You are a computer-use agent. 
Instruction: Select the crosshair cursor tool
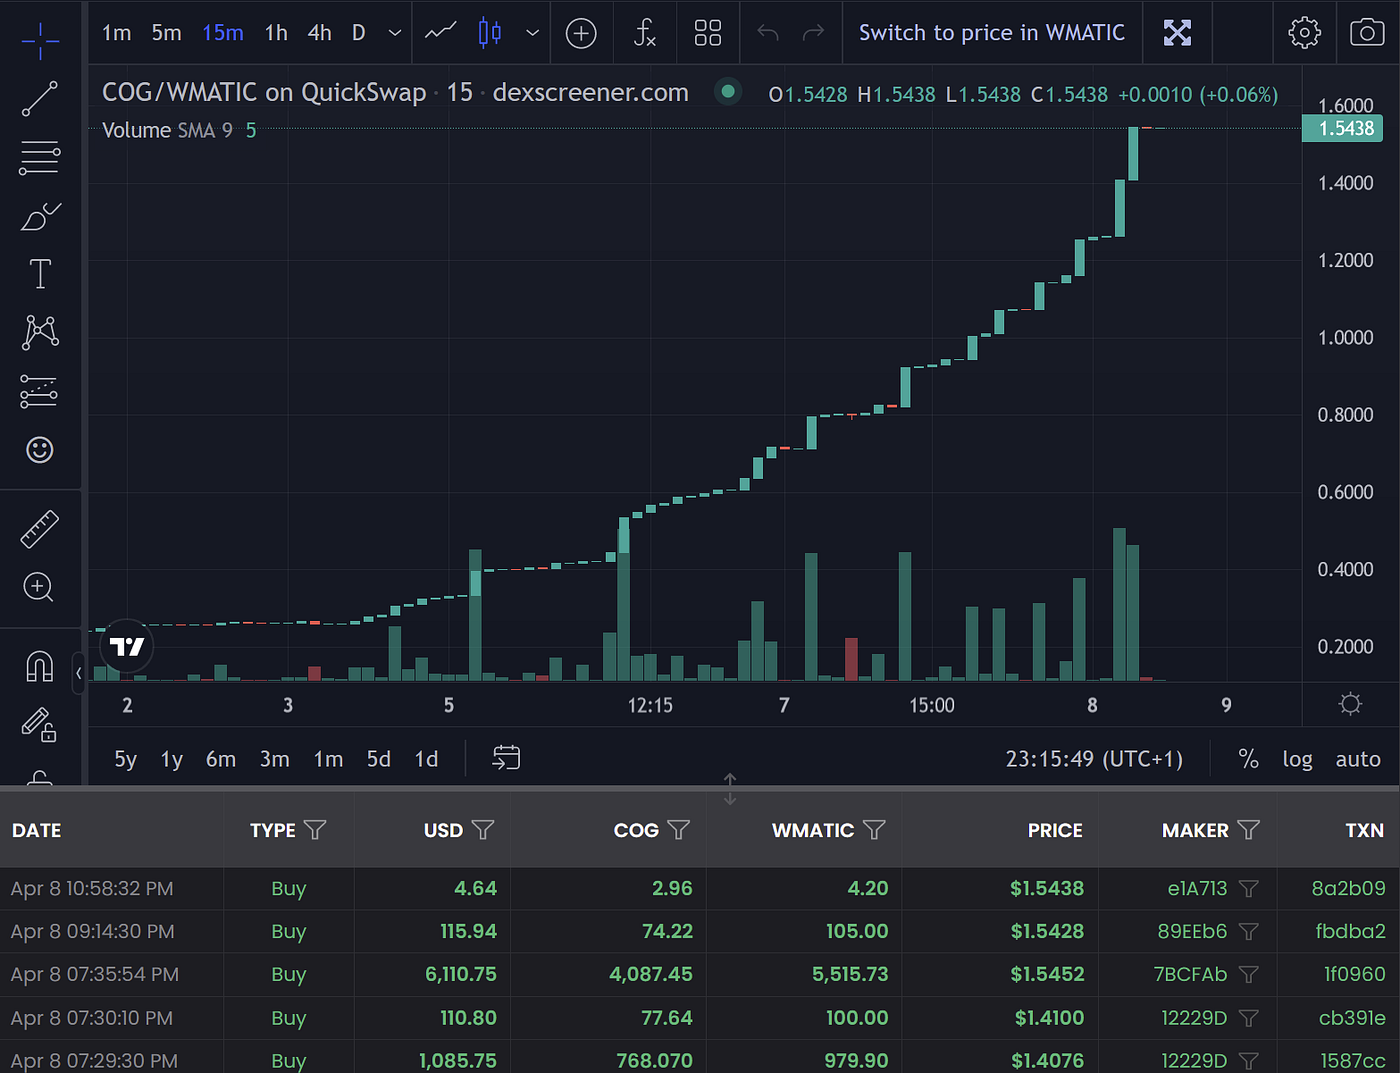pos(40,41)
